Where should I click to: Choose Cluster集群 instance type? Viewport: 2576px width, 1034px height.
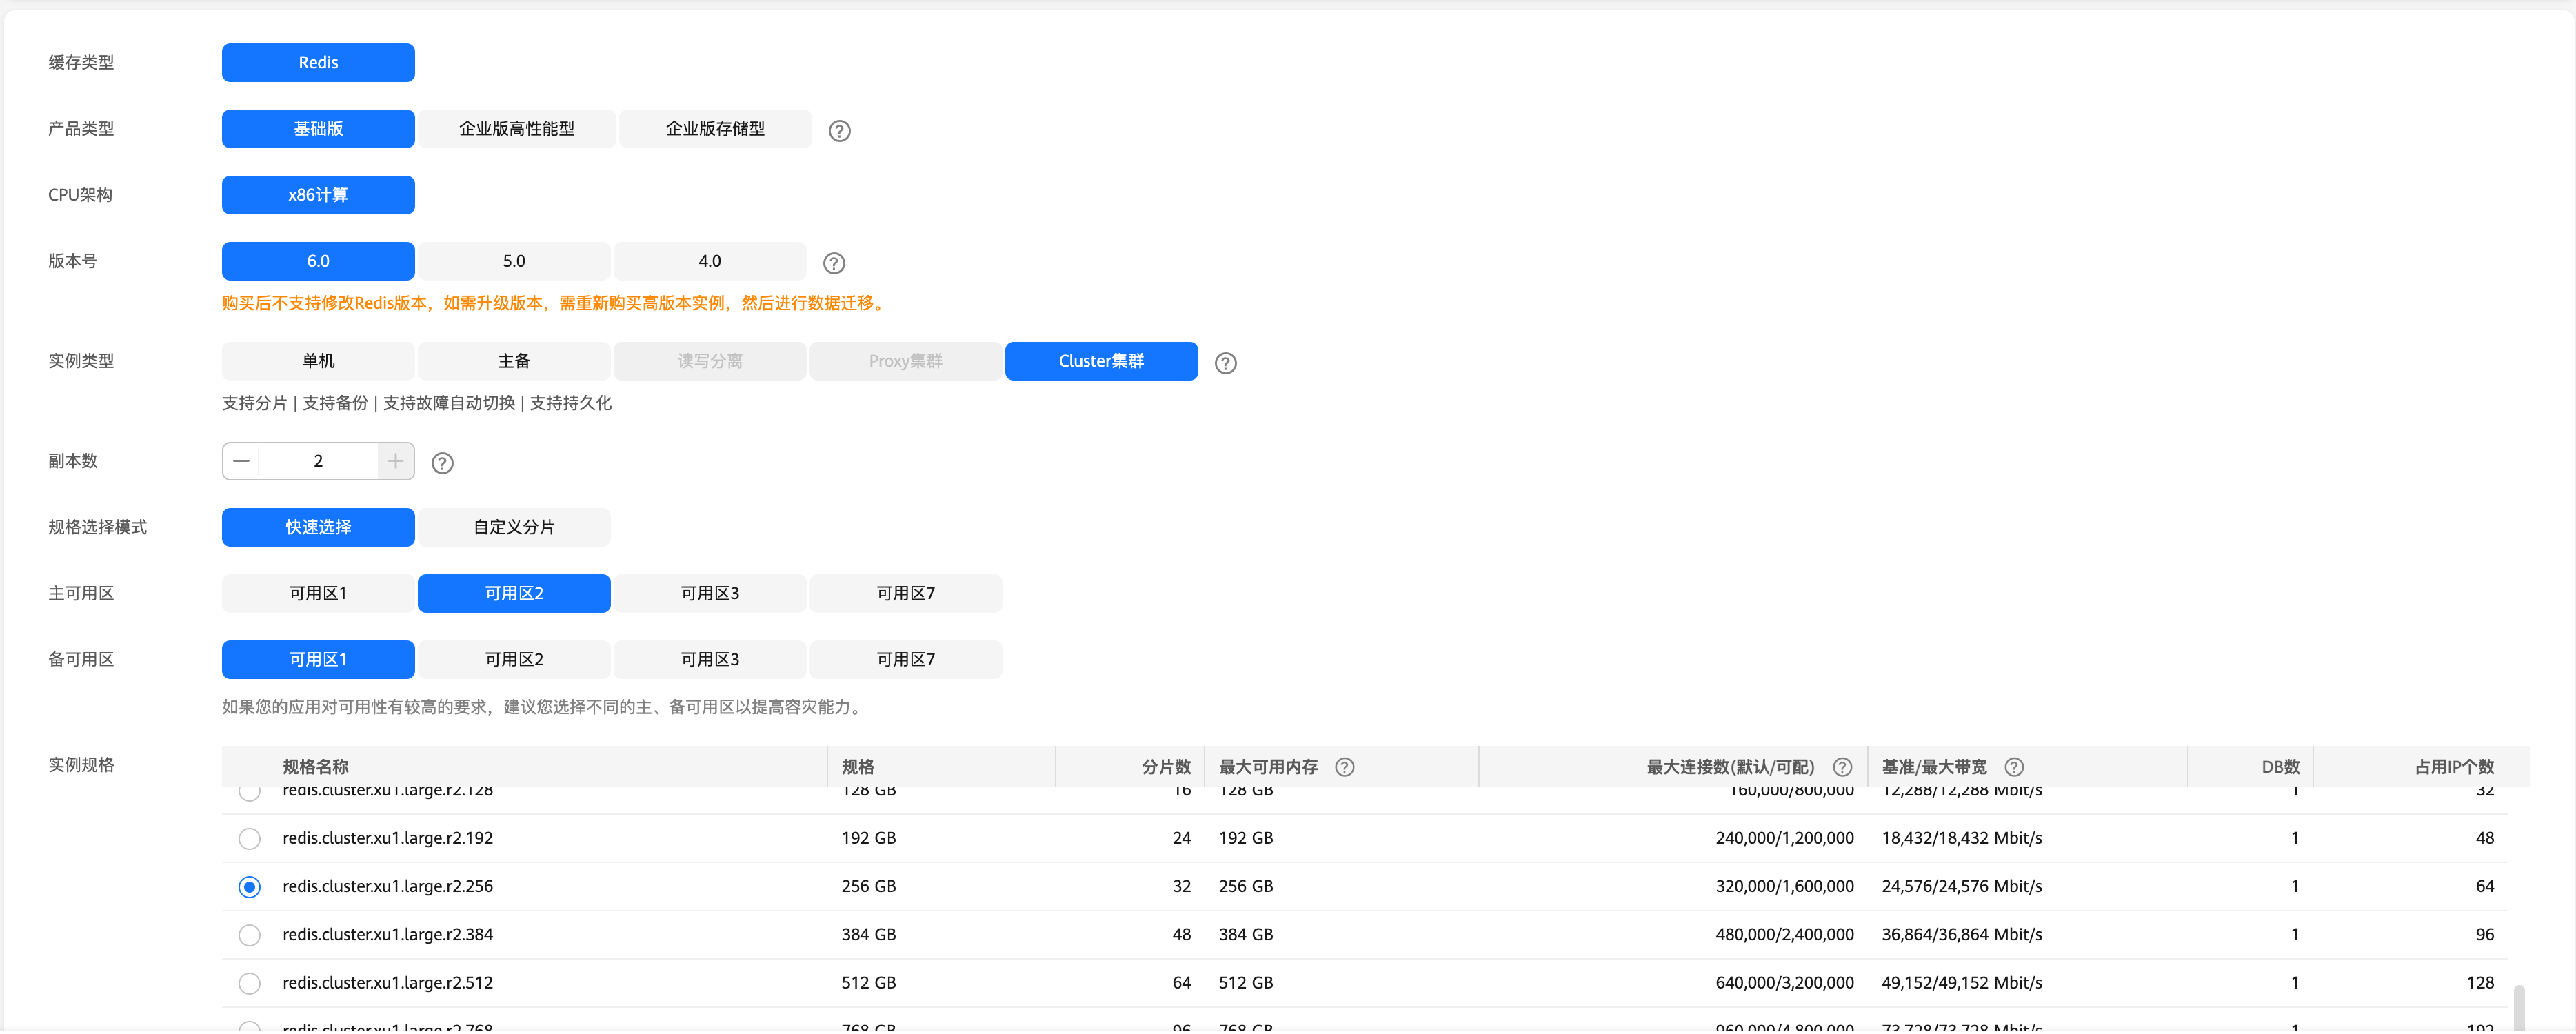click(x=1101, y=361)
